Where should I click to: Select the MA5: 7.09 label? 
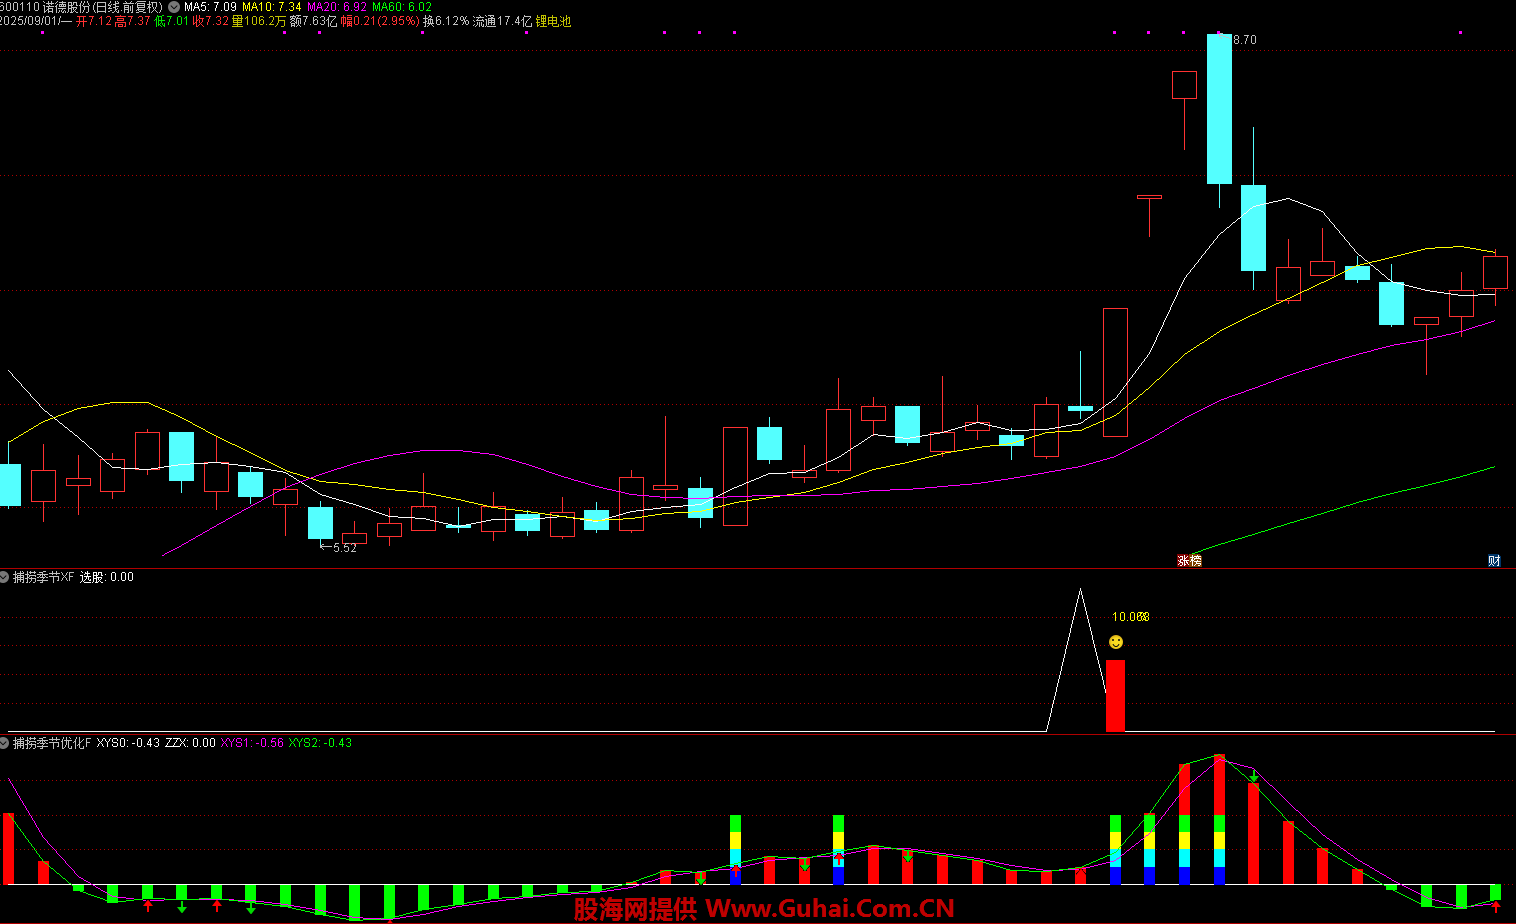[x=210, y=7]
